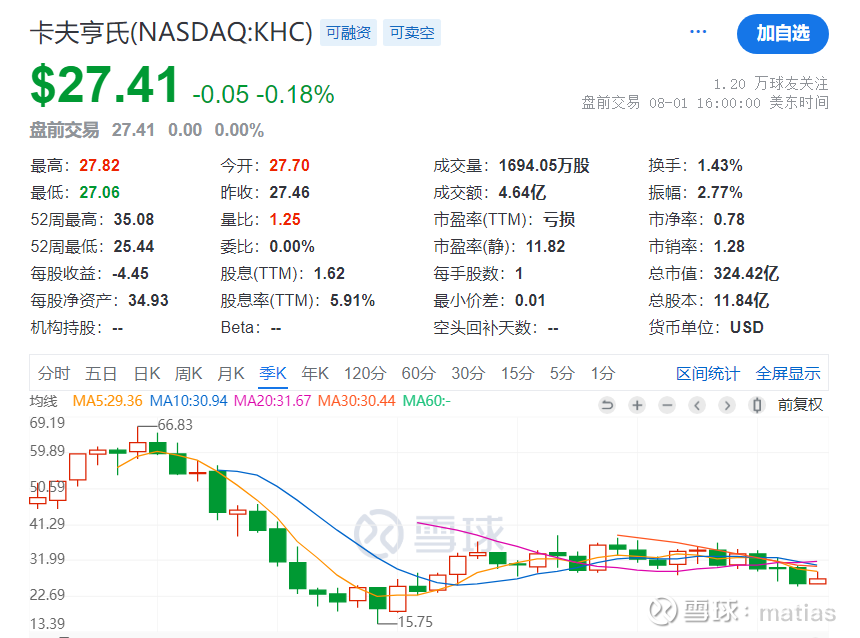This screenshot has height=638, width=860.
Task: Click the 换手 value 1.43%
Action: [x=720, y=165]
